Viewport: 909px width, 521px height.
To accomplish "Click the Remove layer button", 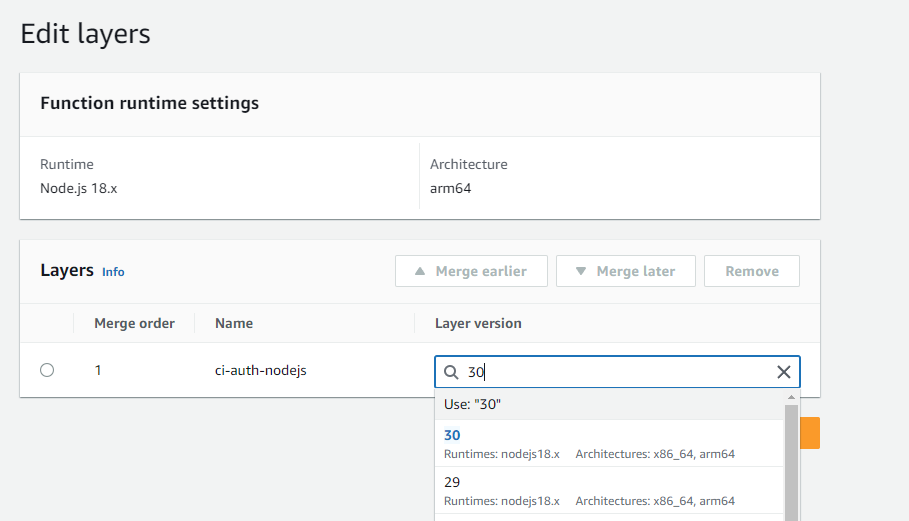I will tap(752, 271).
